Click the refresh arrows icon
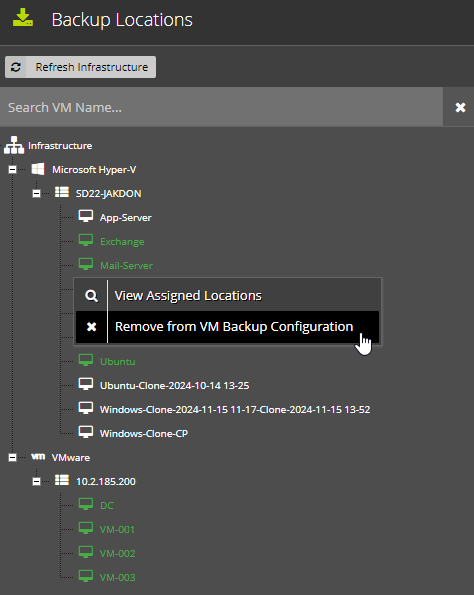Viewport: 474px width, 595px height. (x=16, y=67)
